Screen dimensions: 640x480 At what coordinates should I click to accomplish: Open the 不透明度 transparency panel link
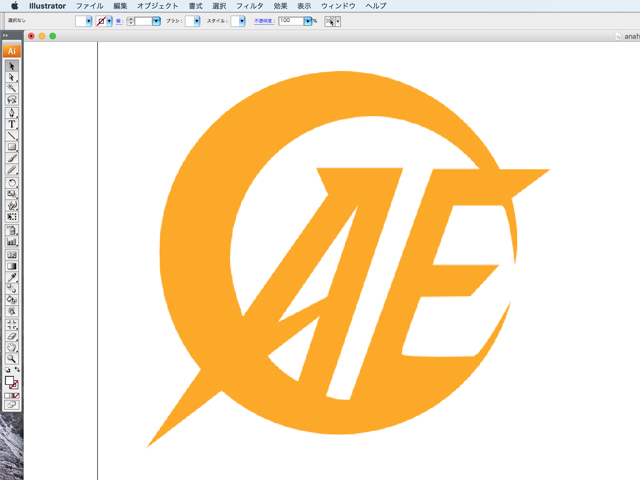pos(264,21)
